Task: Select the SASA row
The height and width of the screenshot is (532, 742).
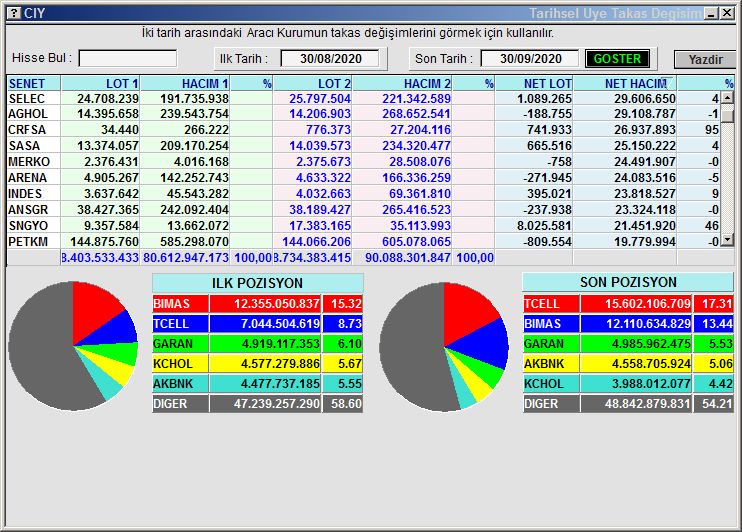Action: click(x=363, y=146)
